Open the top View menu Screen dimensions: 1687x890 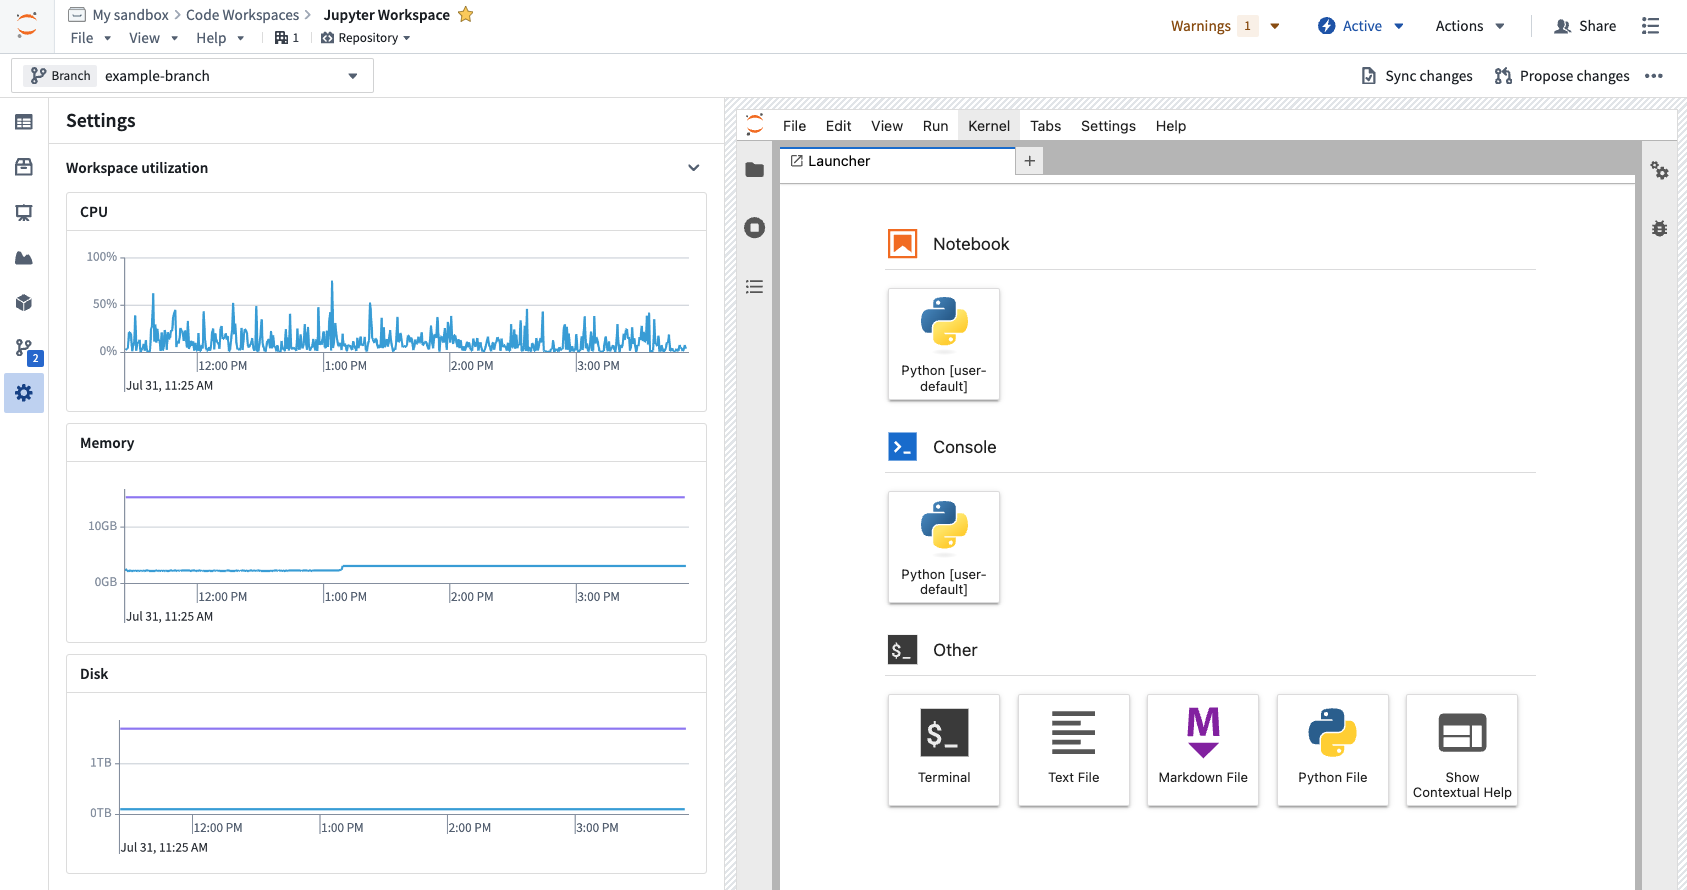[x=153, y=38]
